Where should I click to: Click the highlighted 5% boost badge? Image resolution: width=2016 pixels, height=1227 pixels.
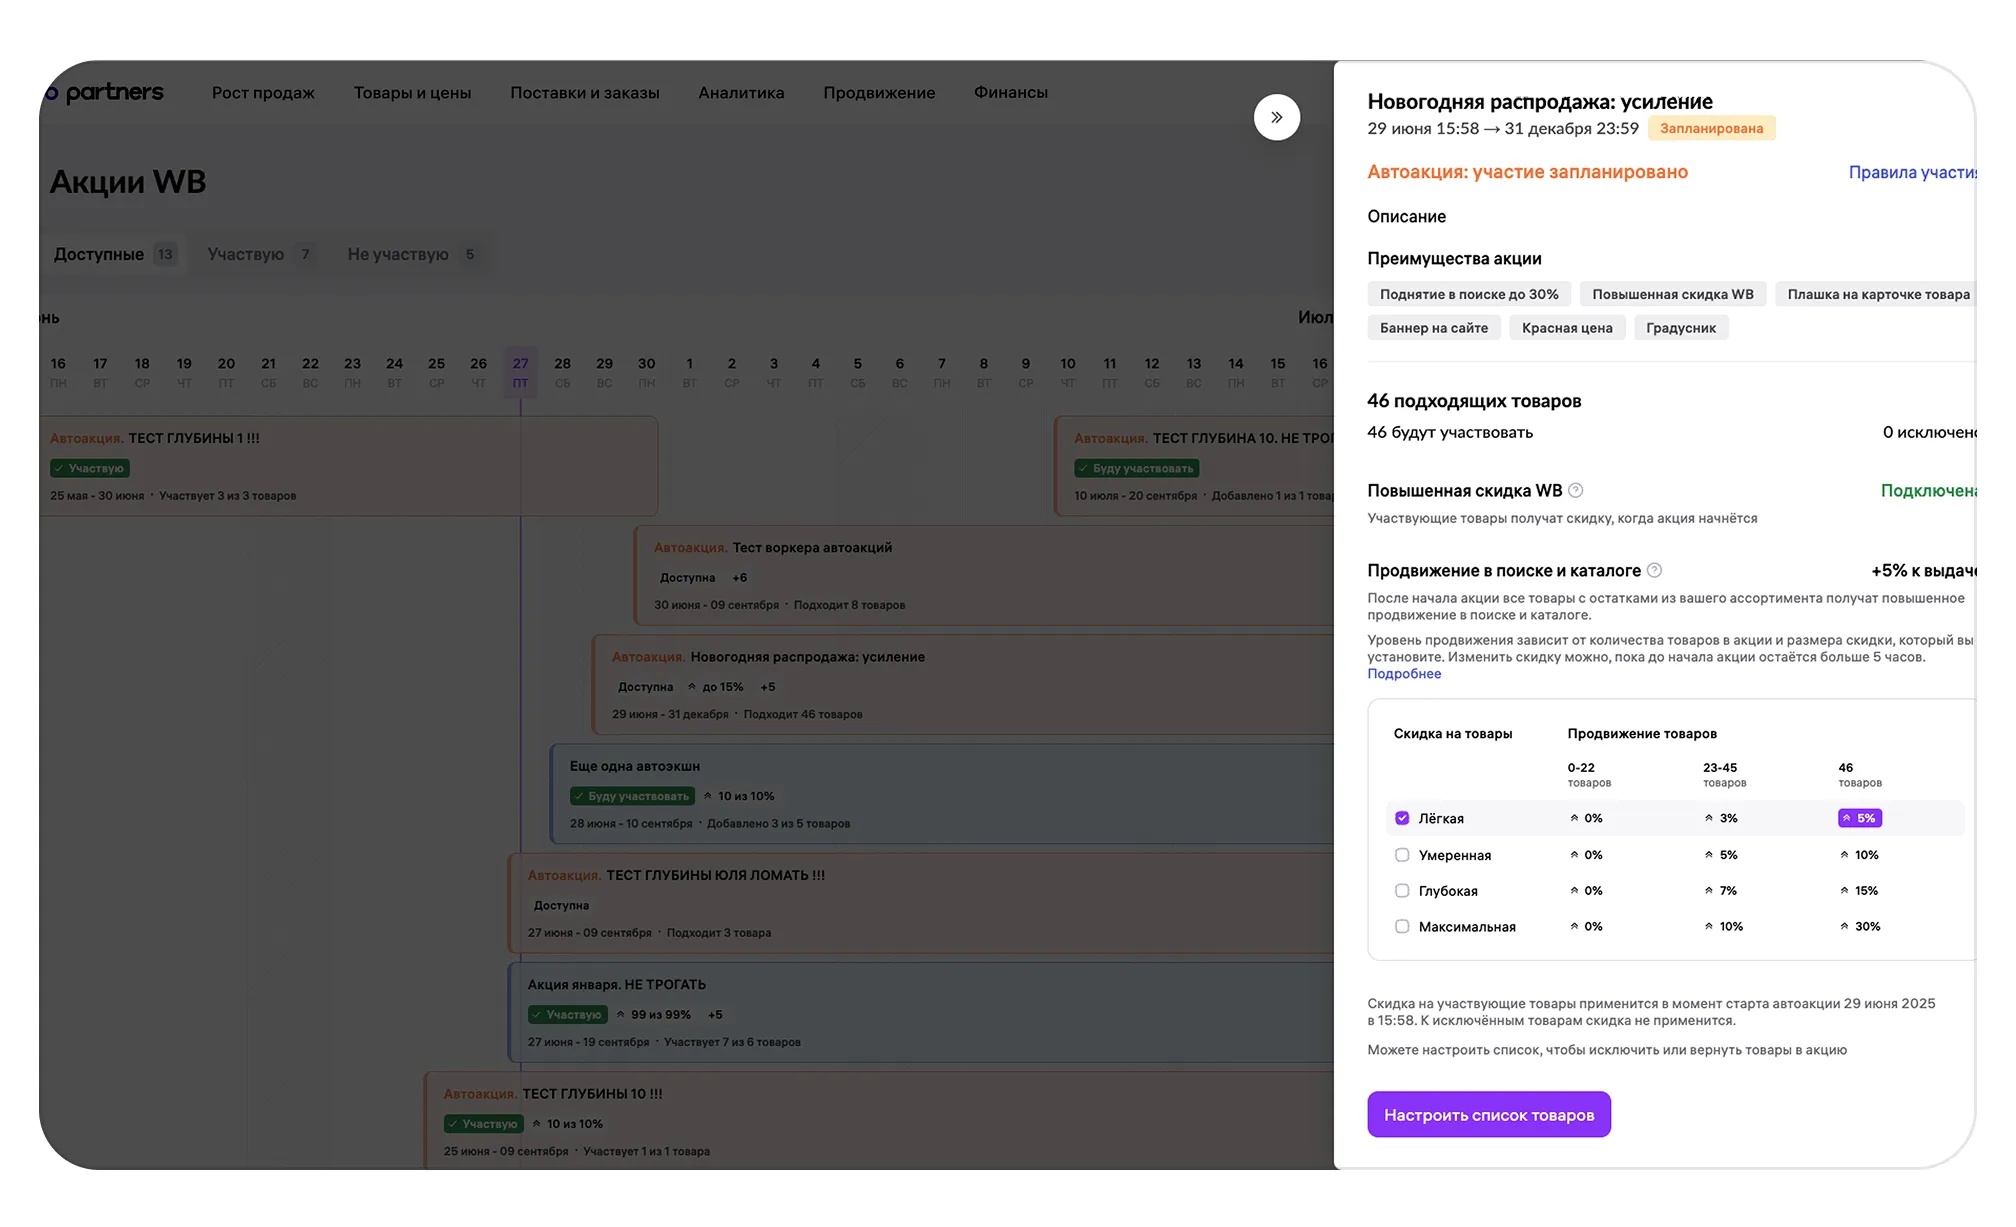pyautogui.click(x=1859, y=818)
